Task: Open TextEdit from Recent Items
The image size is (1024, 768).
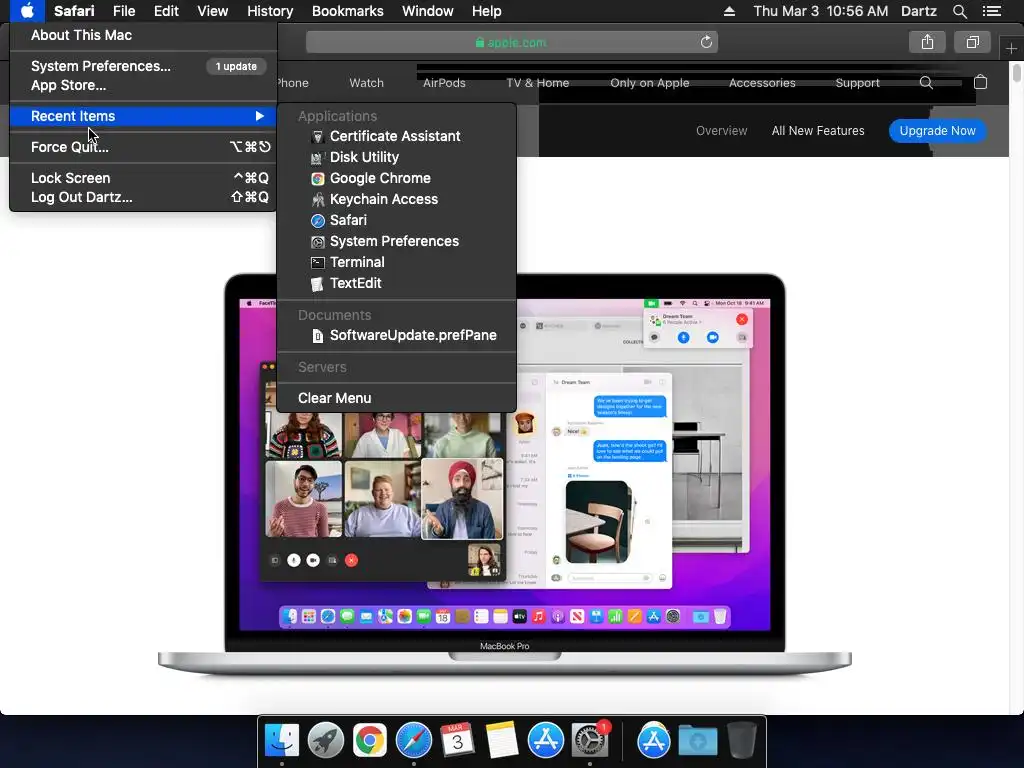Action: click(397, 283)
